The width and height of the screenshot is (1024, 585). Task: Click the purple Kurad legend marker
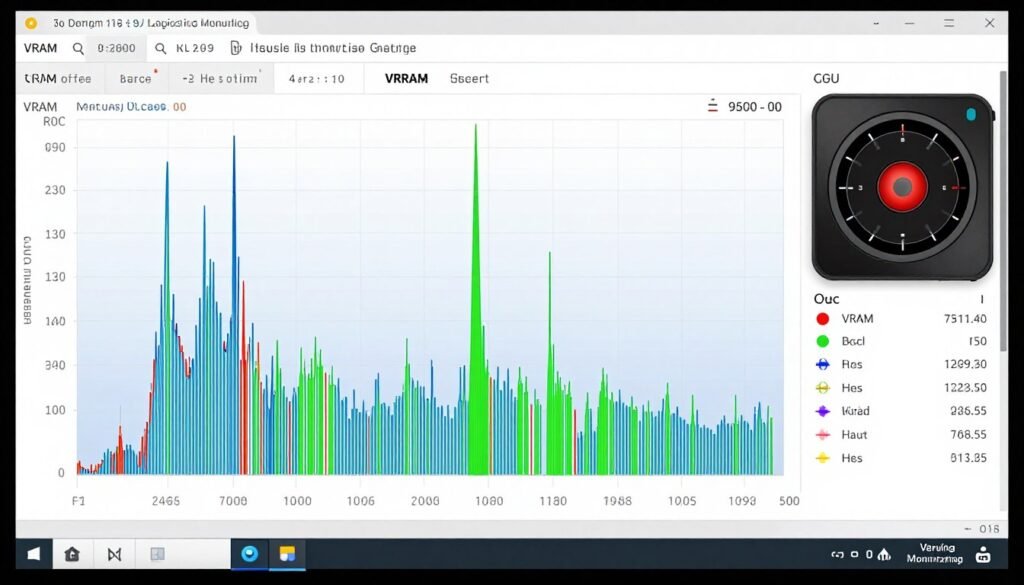[x=823, y=411]
